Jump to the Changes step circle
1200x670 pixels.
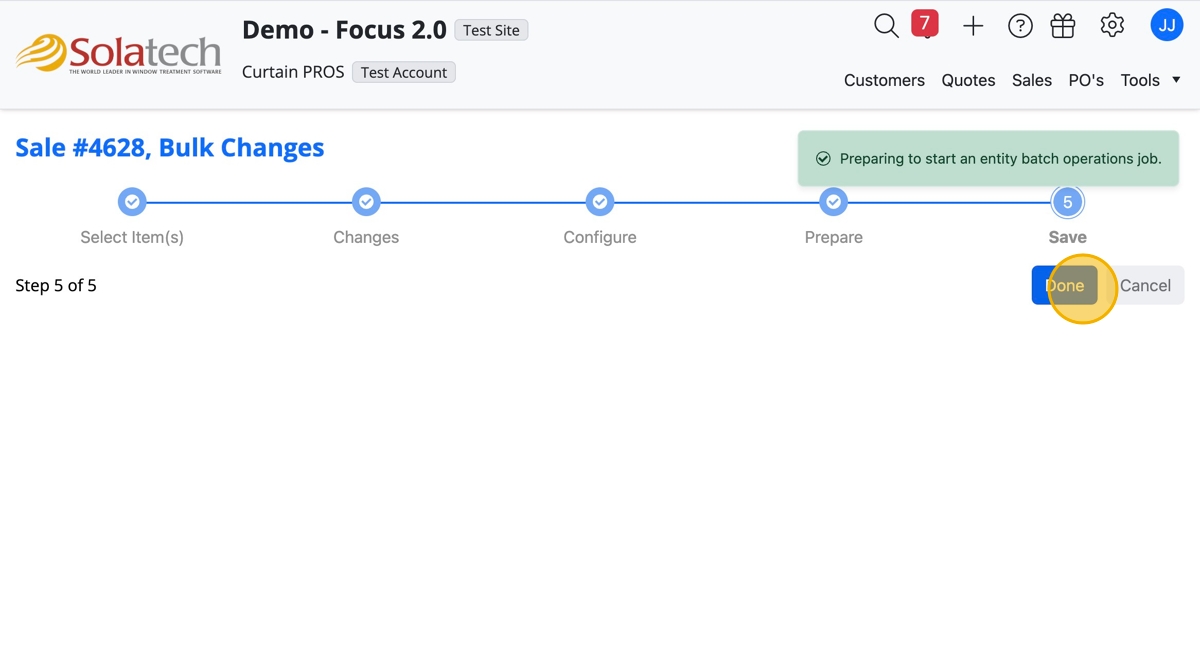click(x=366, y=202)
